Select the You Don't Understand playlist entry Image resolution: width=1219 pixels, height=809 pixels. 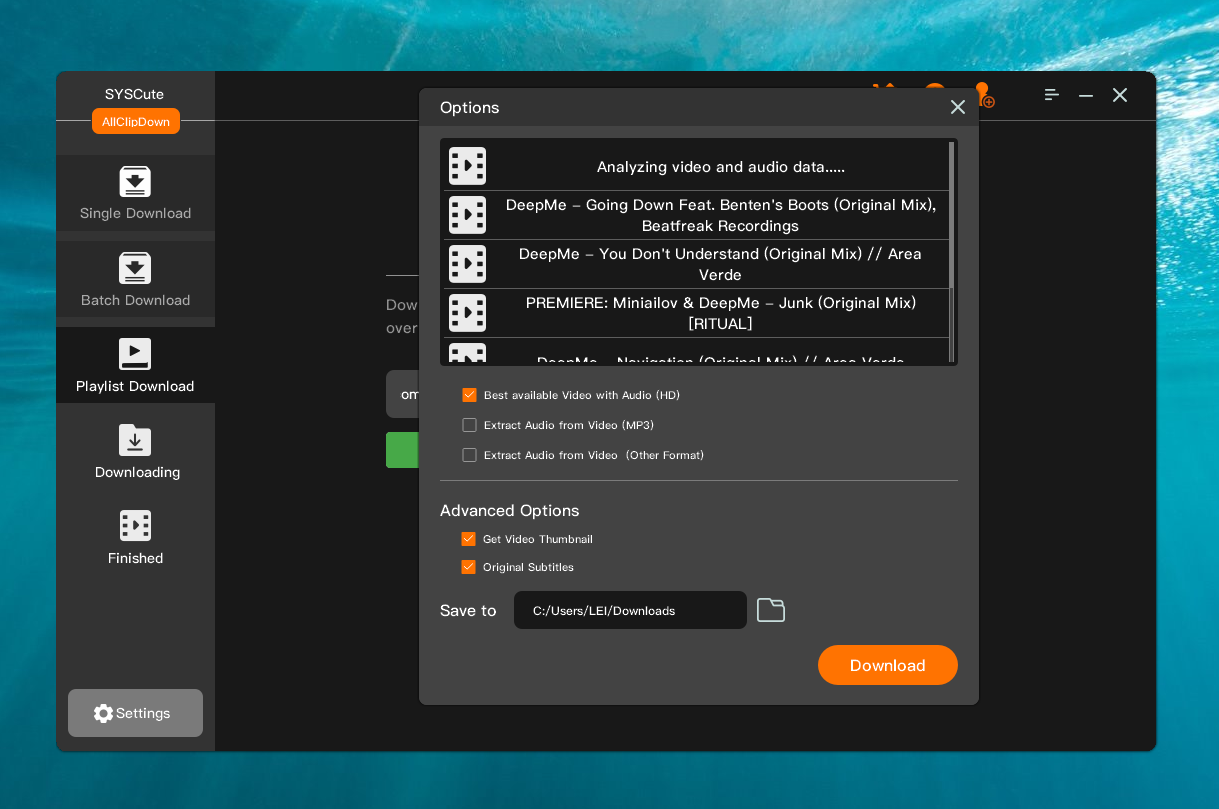point(719,264)
